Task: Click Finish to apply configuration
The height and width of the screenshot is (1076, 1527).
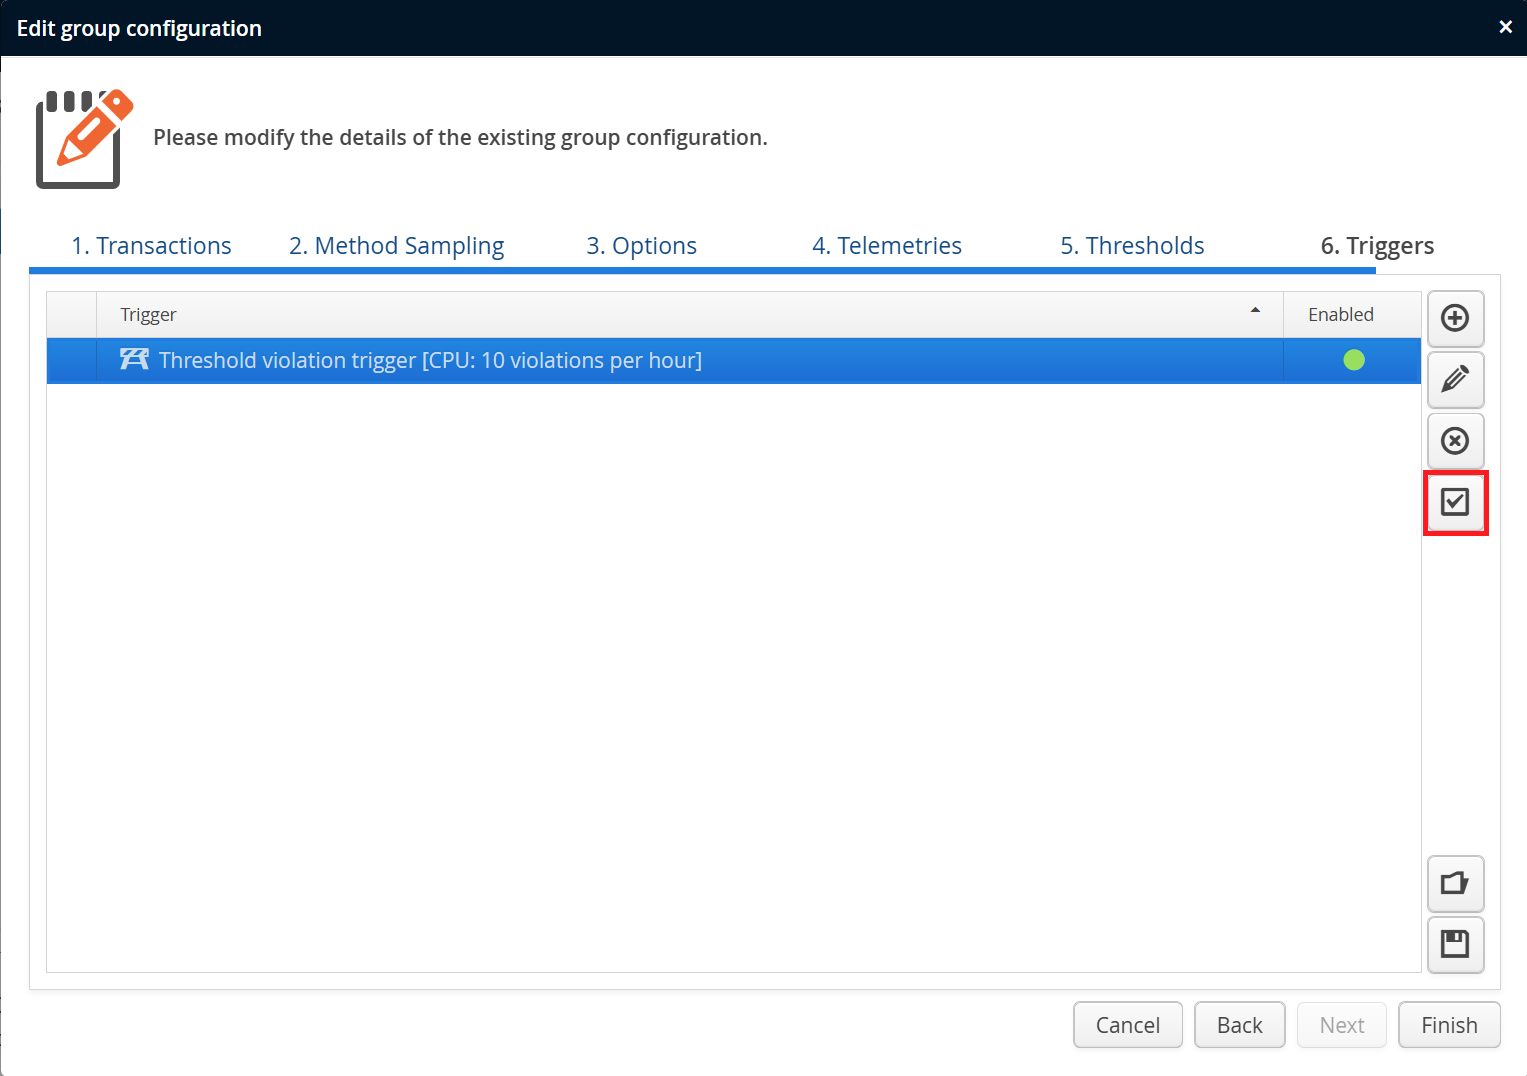Action: point(1449,1025)
